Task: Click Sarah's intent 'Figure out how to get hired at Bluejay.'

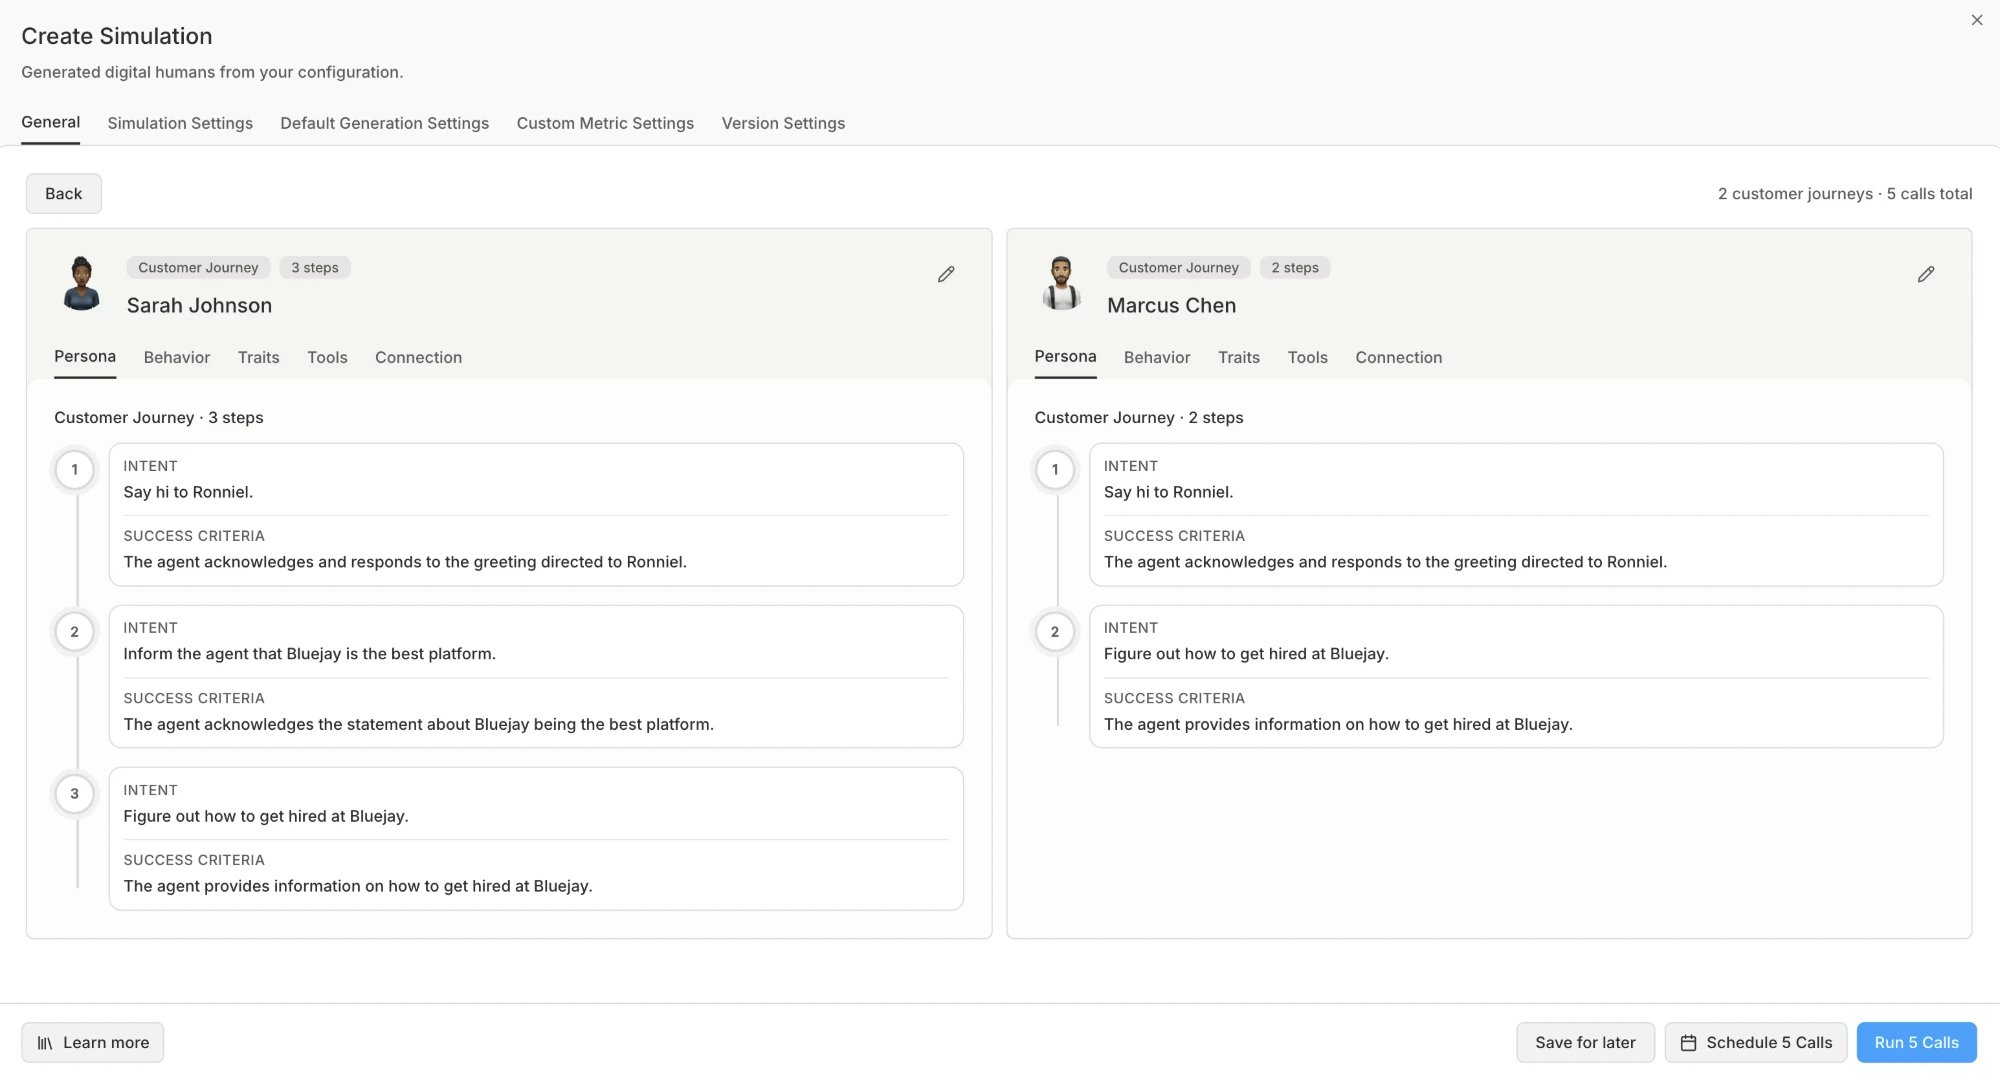Action: coord(266,816)
